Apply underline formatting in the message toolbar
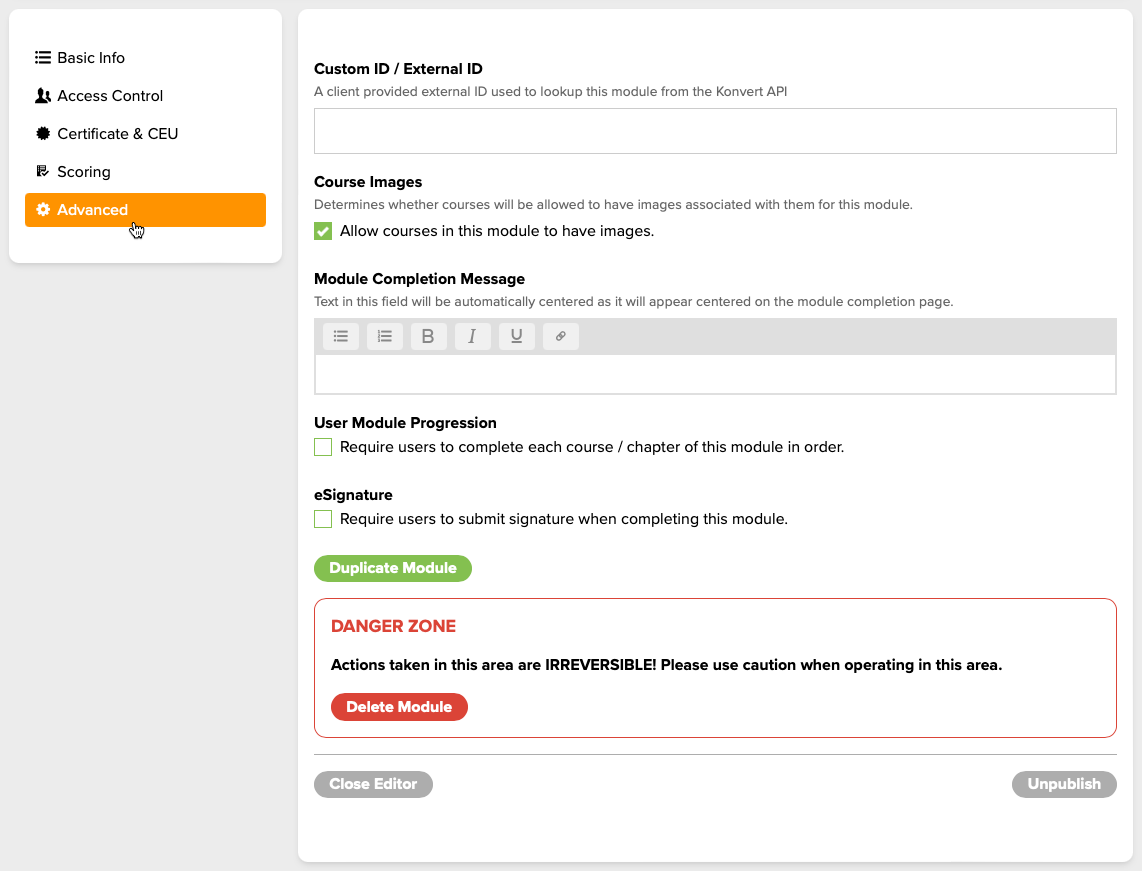 click(516, 336)
